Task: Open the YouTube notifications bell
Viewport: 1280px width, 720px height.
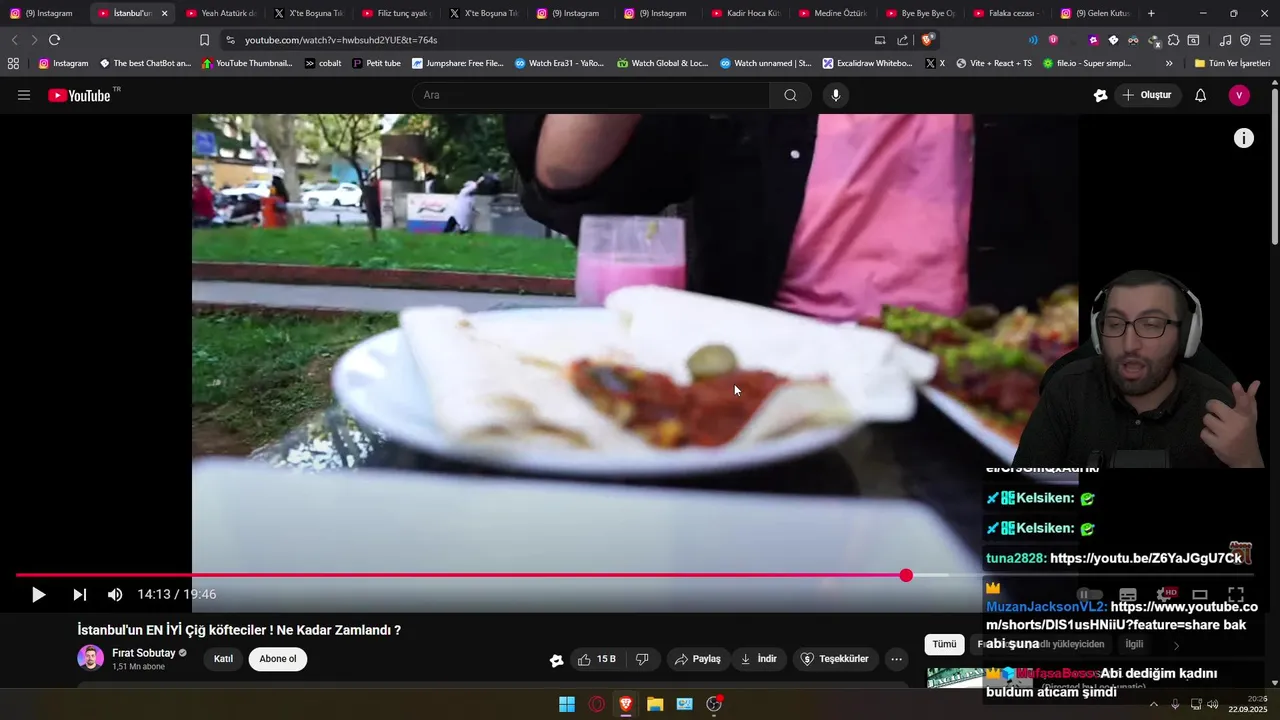Action: pos(1200,95)
